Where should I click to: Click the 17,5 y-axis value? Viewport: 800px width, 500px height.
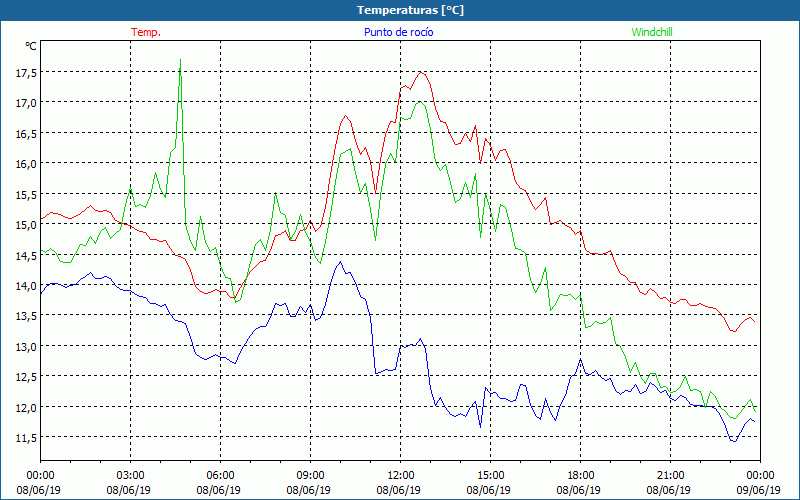pyautogui.click(x=26, y=73)
